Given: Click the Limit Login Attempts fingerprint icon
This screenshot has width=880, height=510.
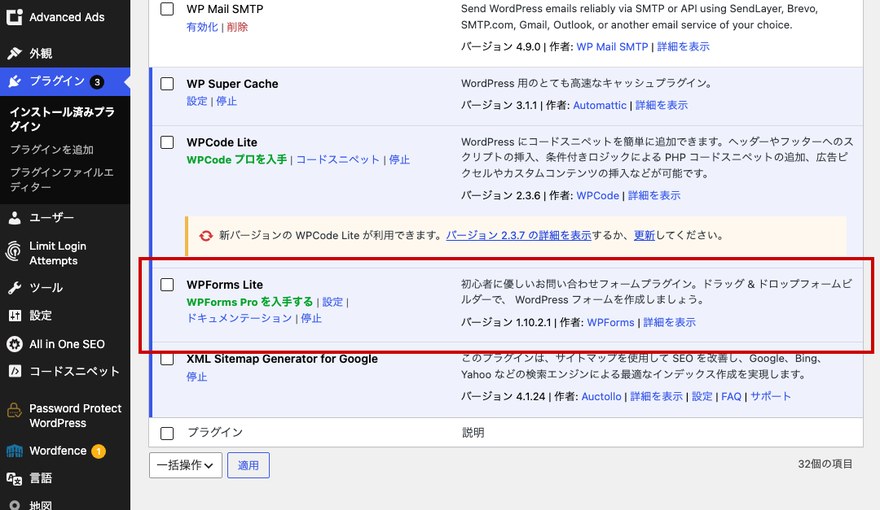Looking at the screenshot, I should pos(13,252).
